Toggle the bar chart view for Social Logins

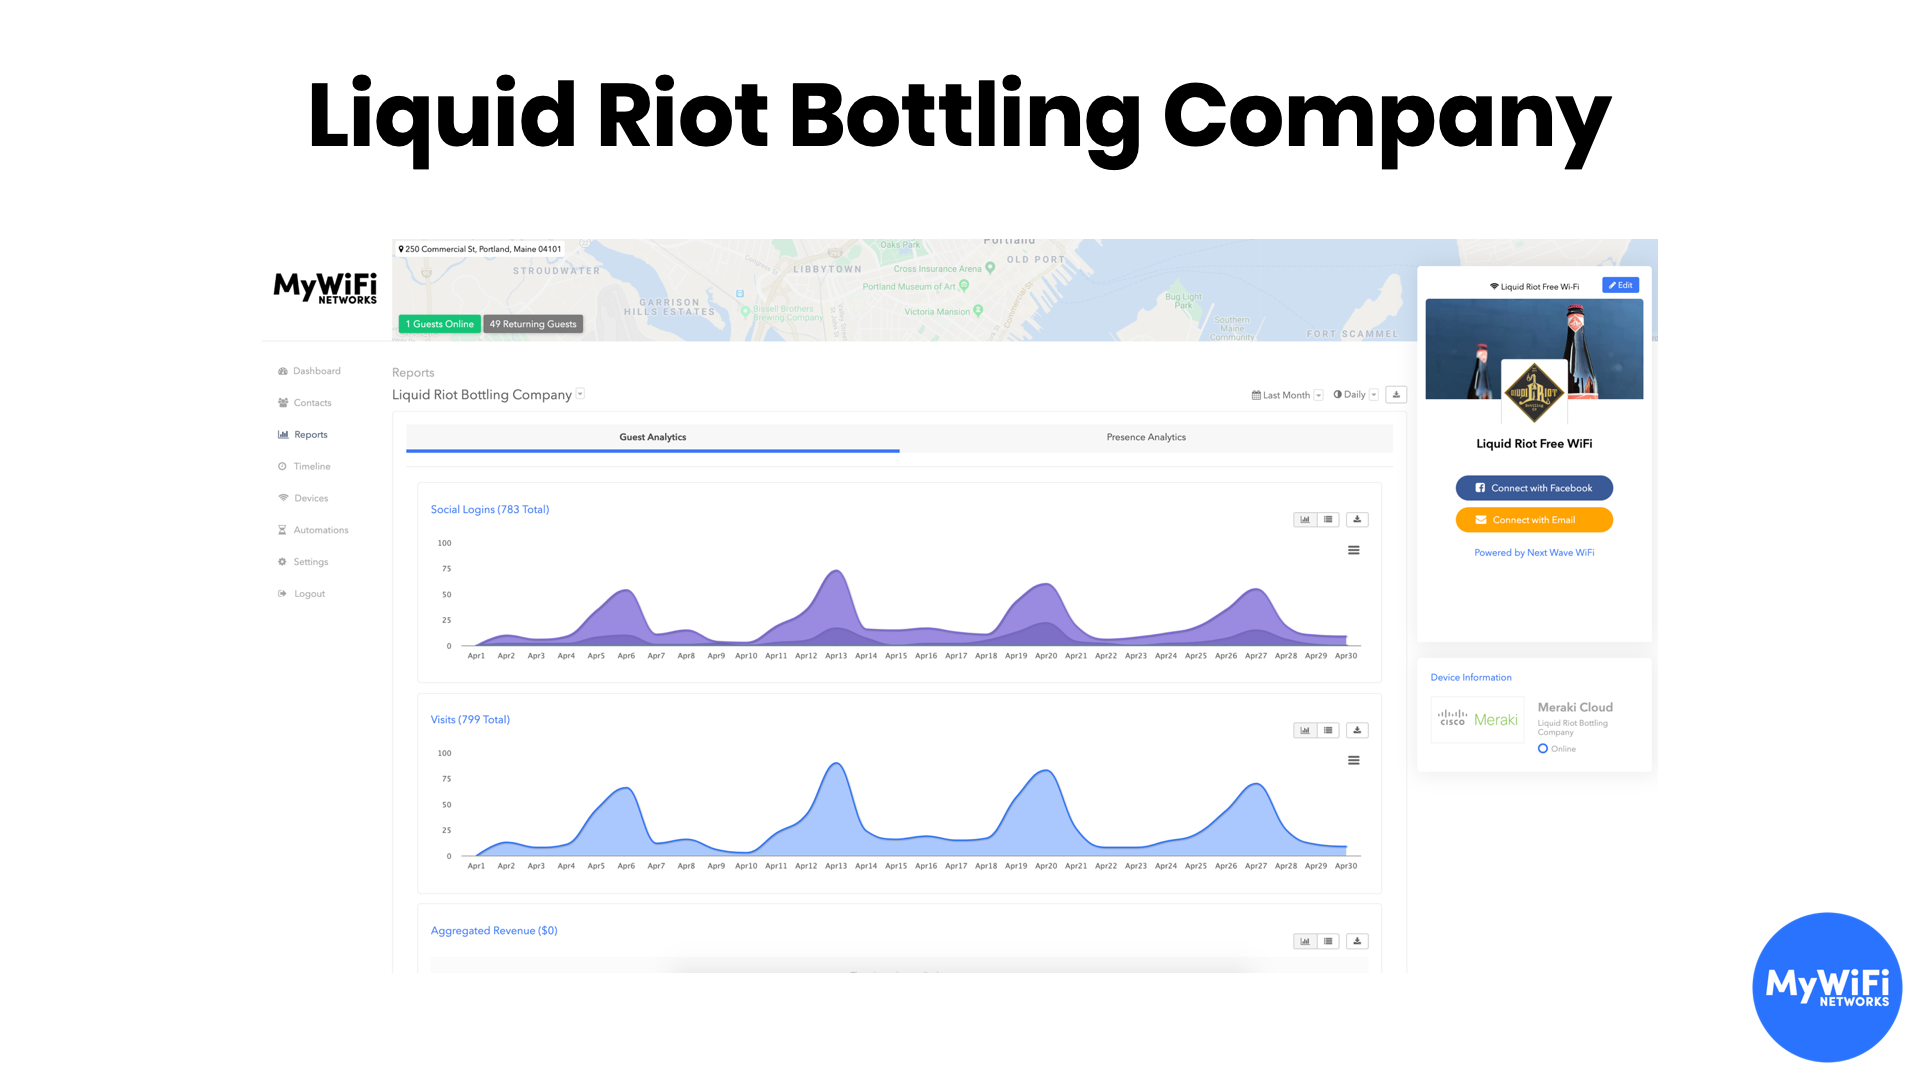pos(1307,518)
